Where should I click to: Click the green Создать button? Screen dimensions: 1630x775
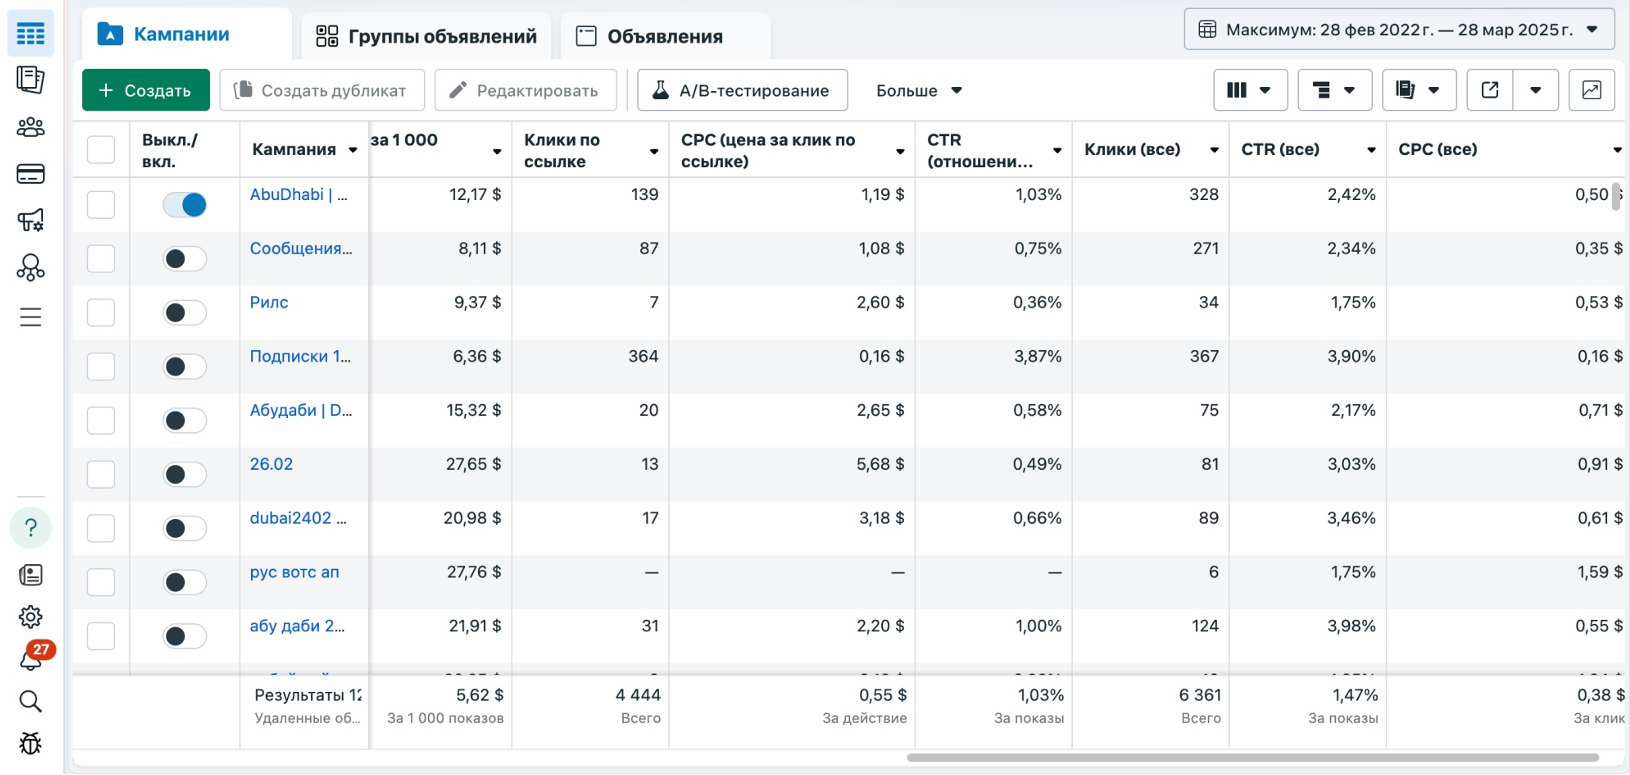click(x=146, y=90)
